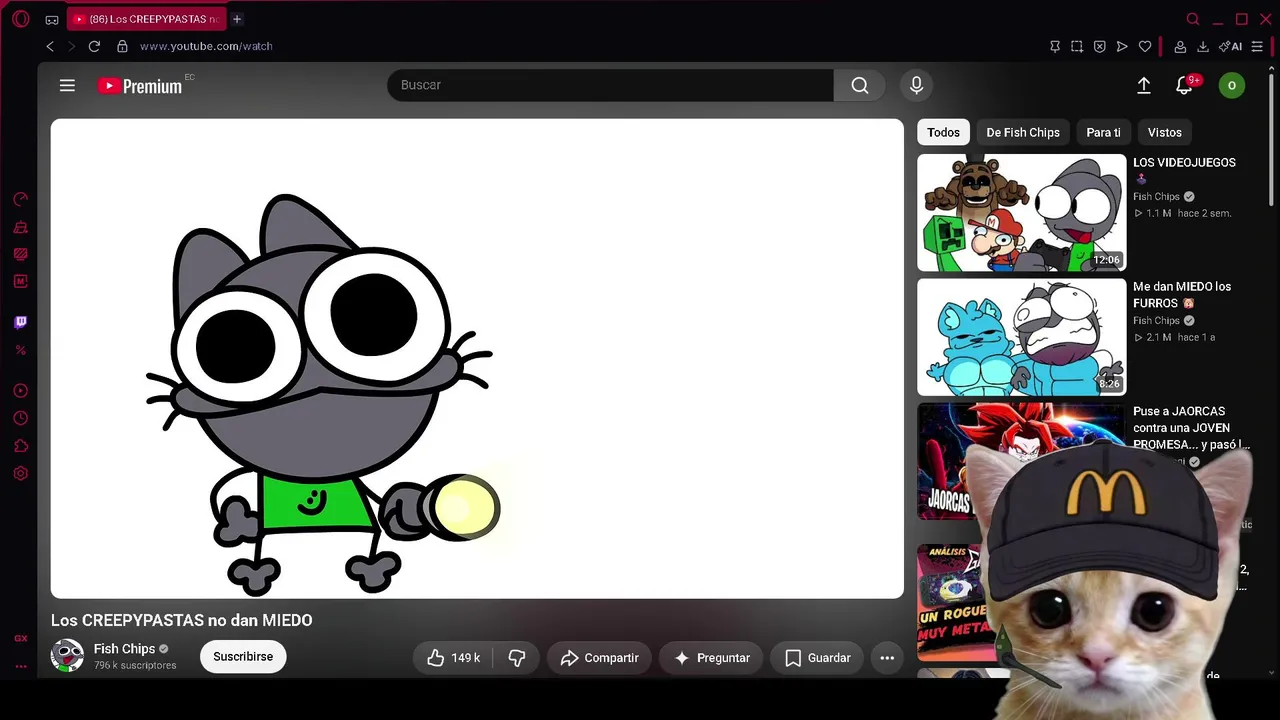Screen dimensions: 1280x720
Task: Open the browser profile icon
Action: pyautogui.click(x=1180, y=46)
